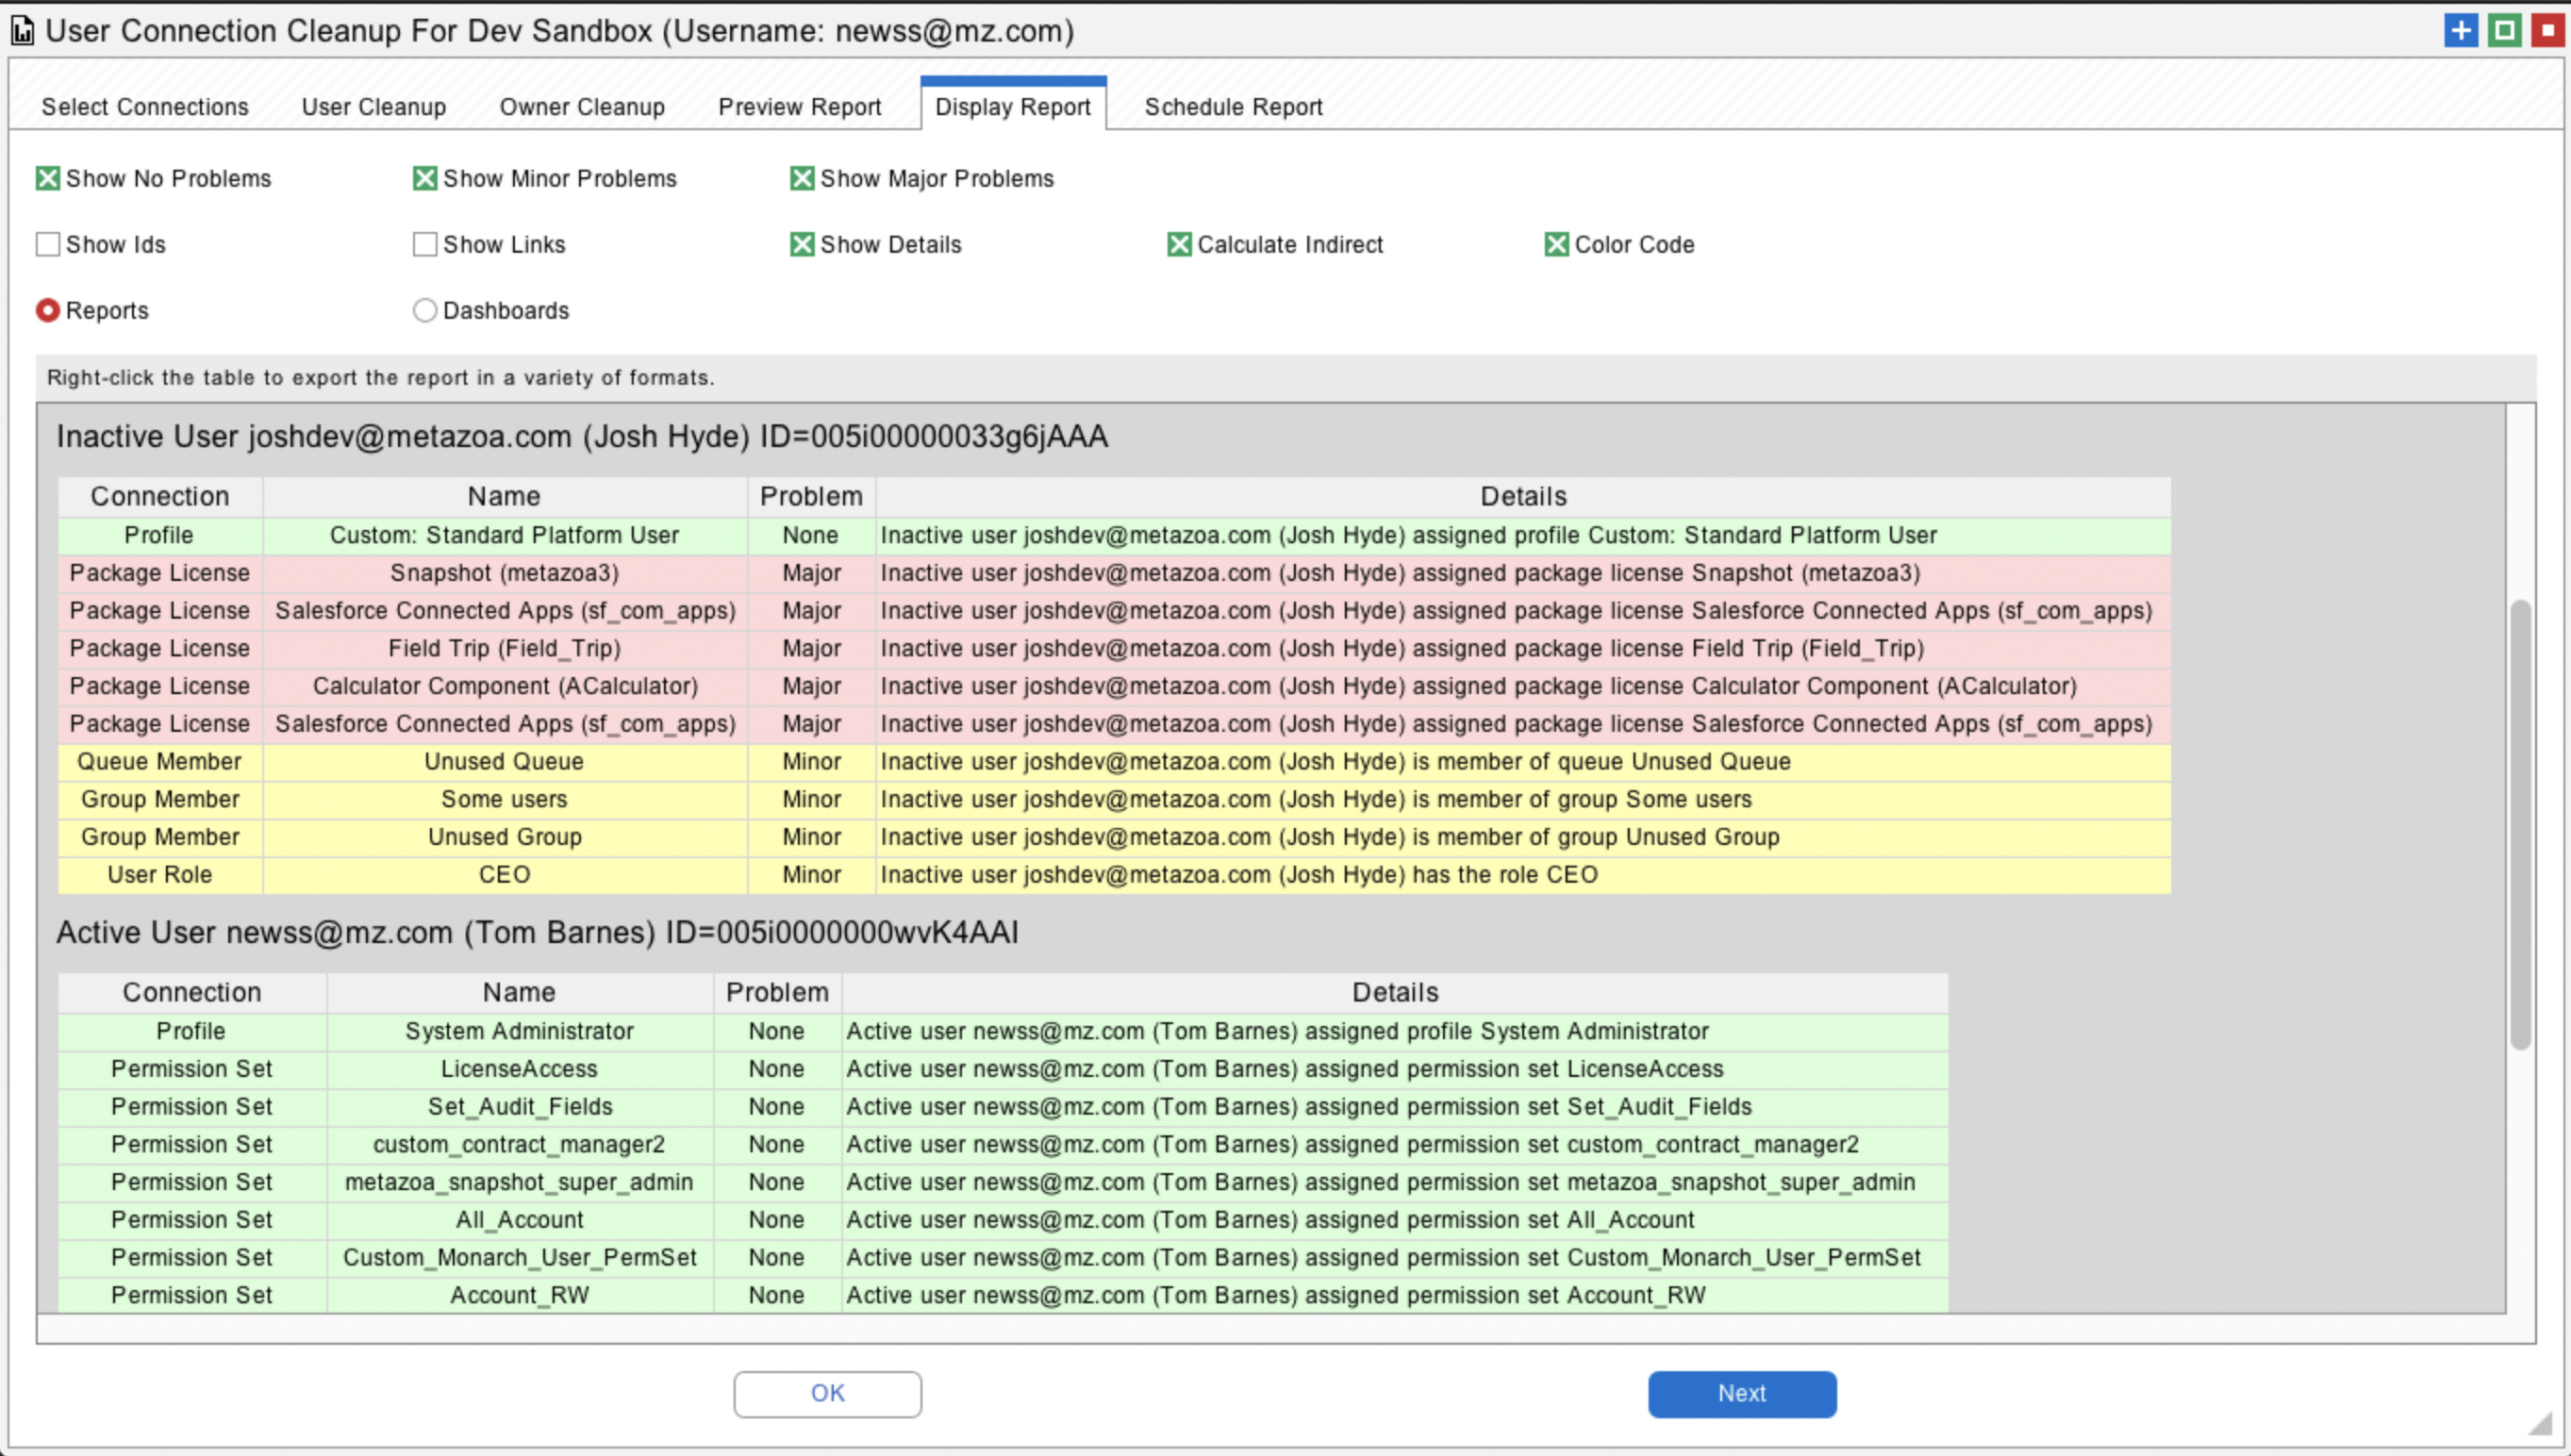
Task: Uncheck Show Major Problems checkbox
Action: (x=801, y=178)
